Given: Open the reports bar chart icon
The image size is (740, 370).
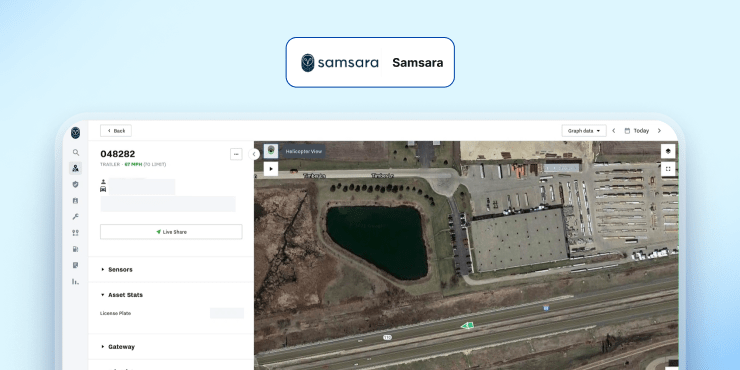Looking at the screenshot, I should click(76, 281).
